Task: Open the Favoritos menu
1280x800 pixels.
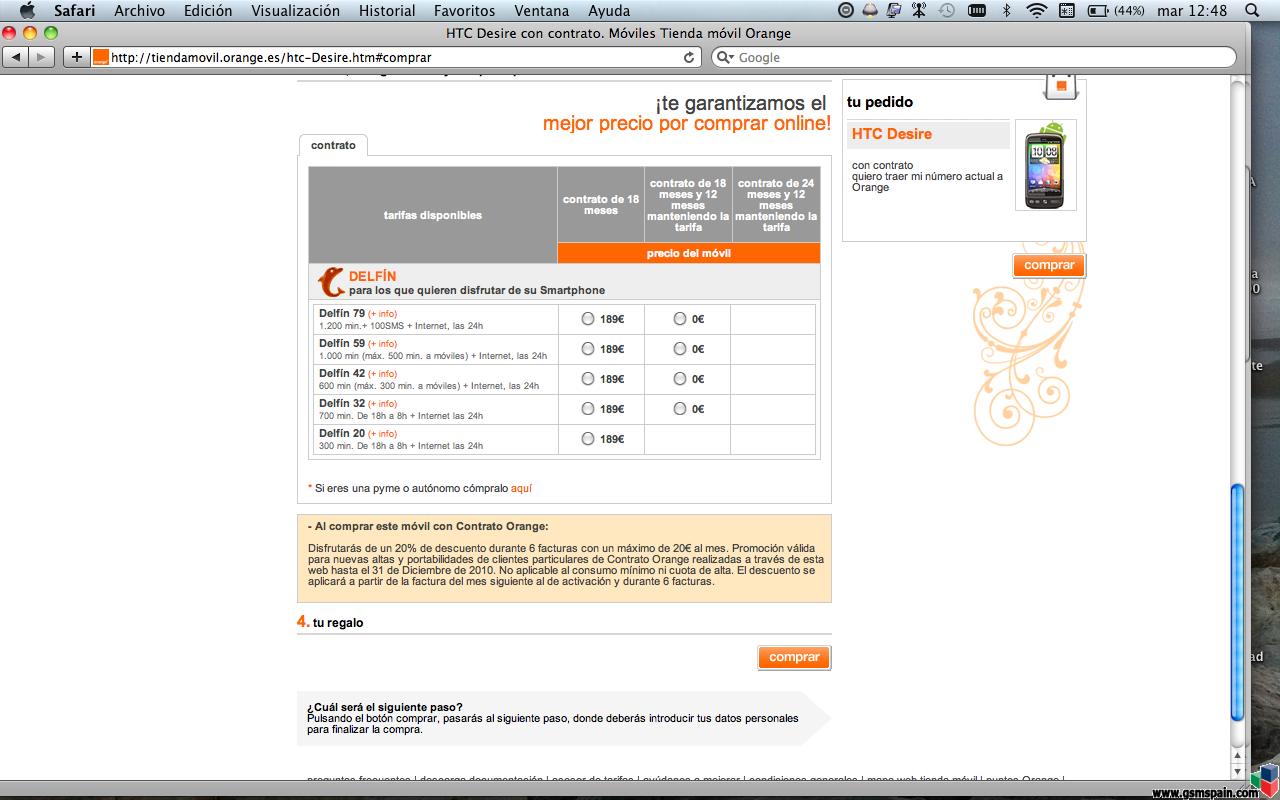Action: pos(464,11)
